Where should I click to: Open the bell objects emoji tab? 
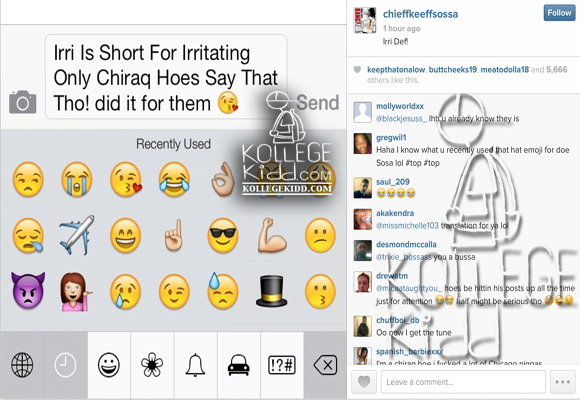[x=195, y=365]
